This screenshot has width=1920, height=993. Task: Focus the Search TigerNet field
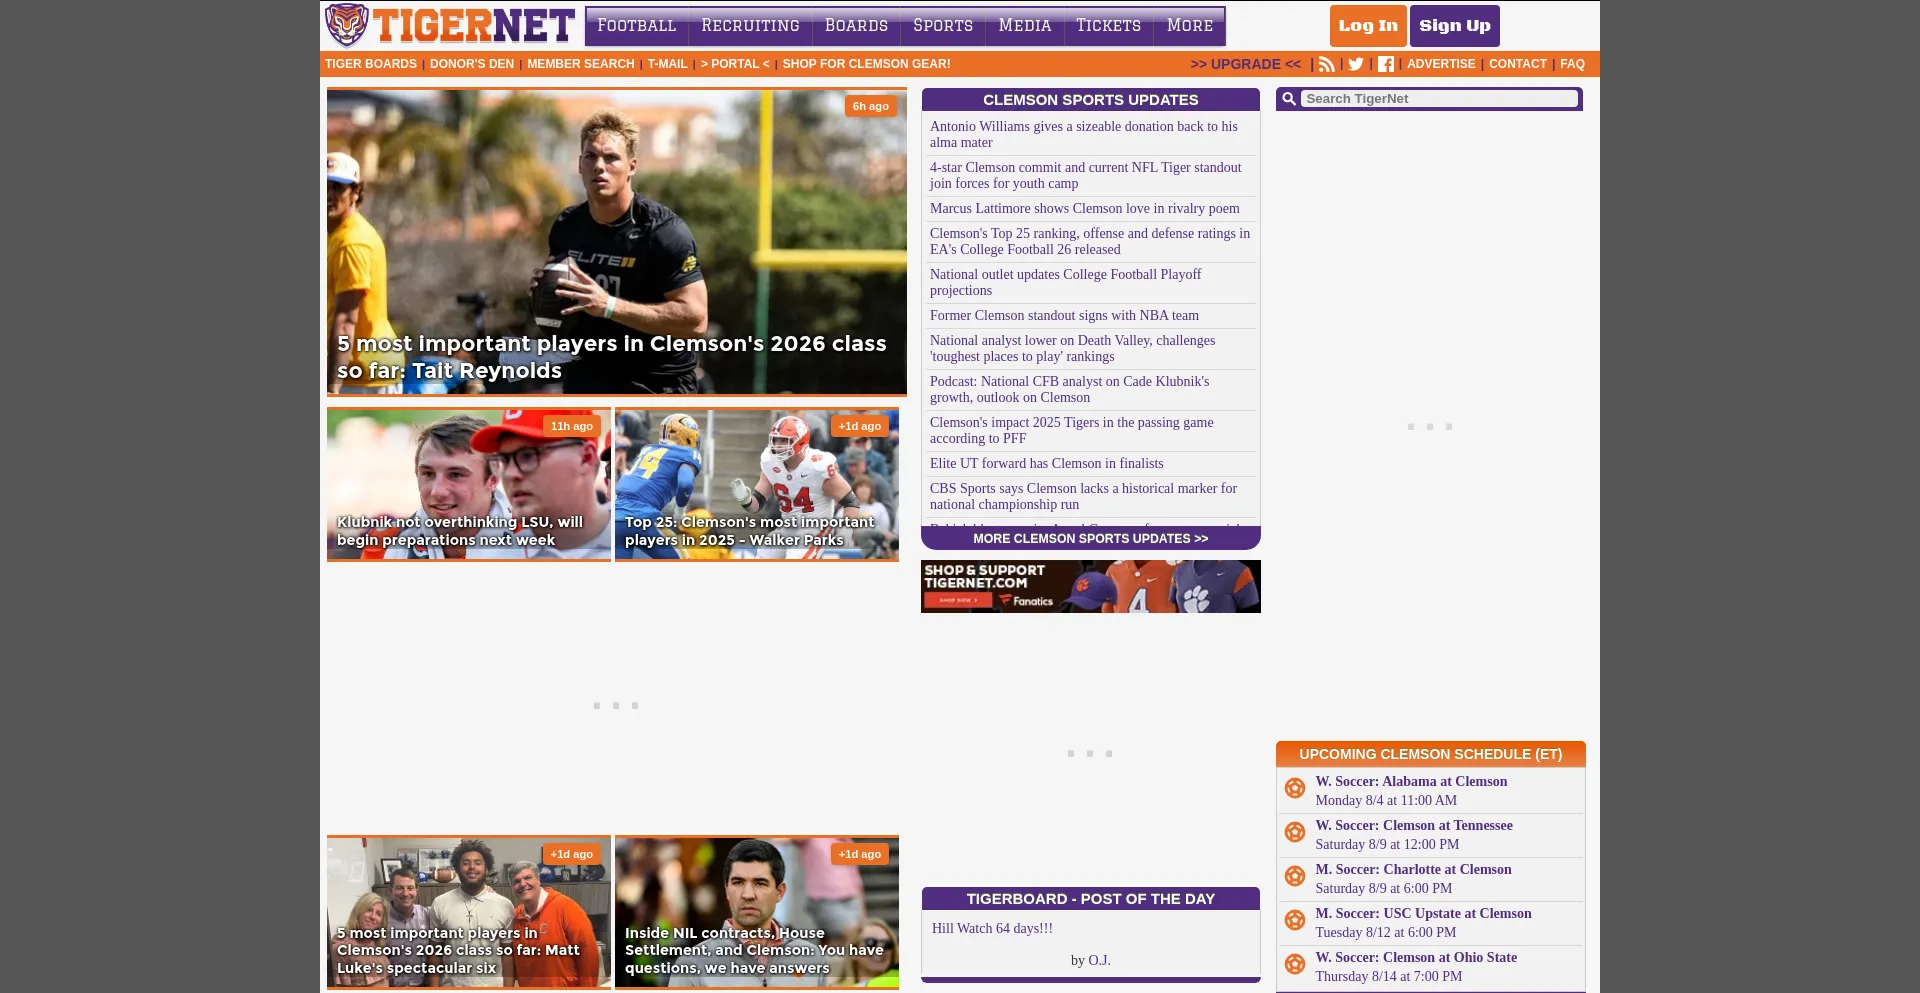(1440, 99)
